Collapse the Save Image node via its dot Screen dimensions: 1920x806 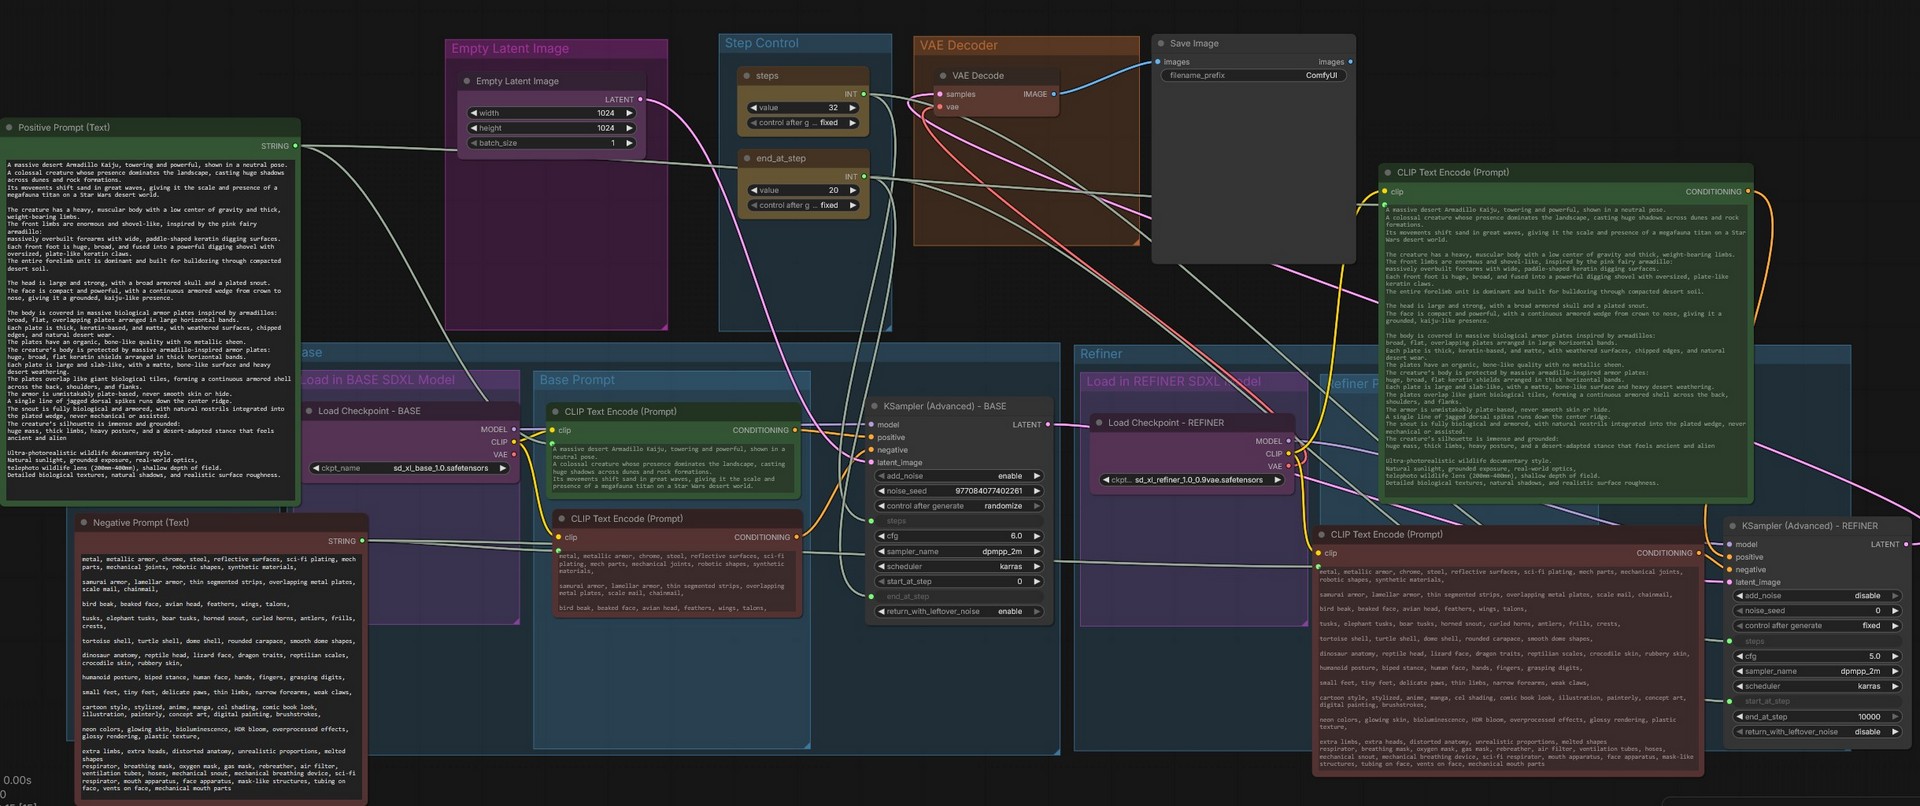pyautogui.click(x=1161, y=44)
